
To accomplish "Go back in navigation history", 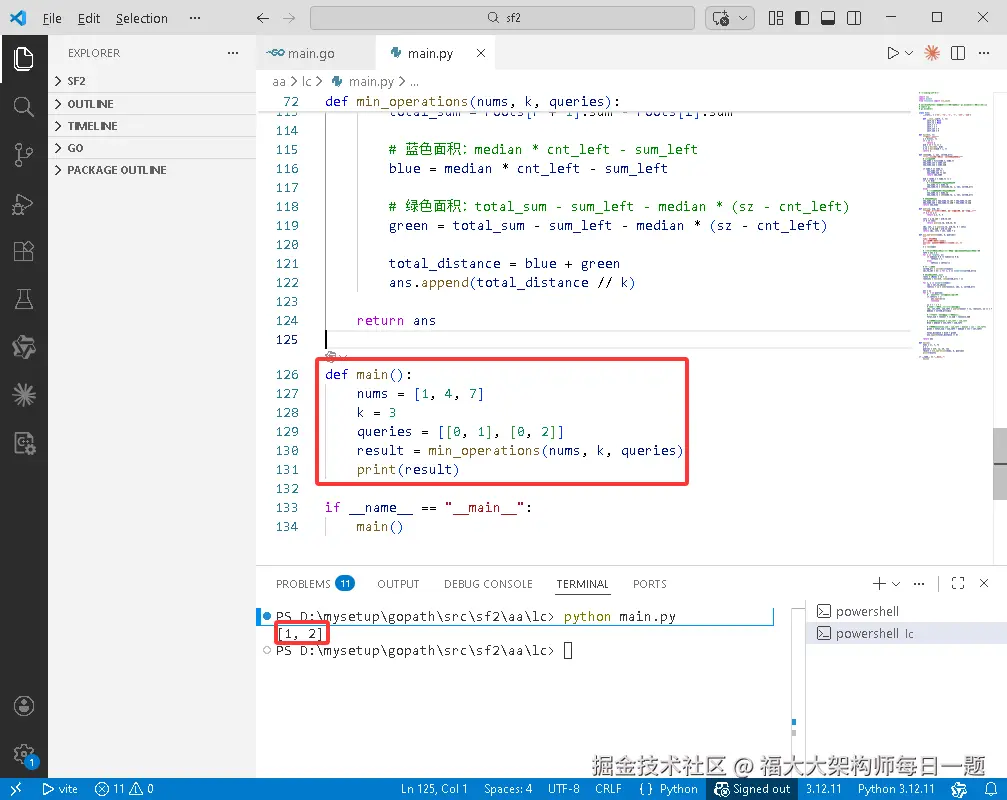I will click(x=263, y=18).
